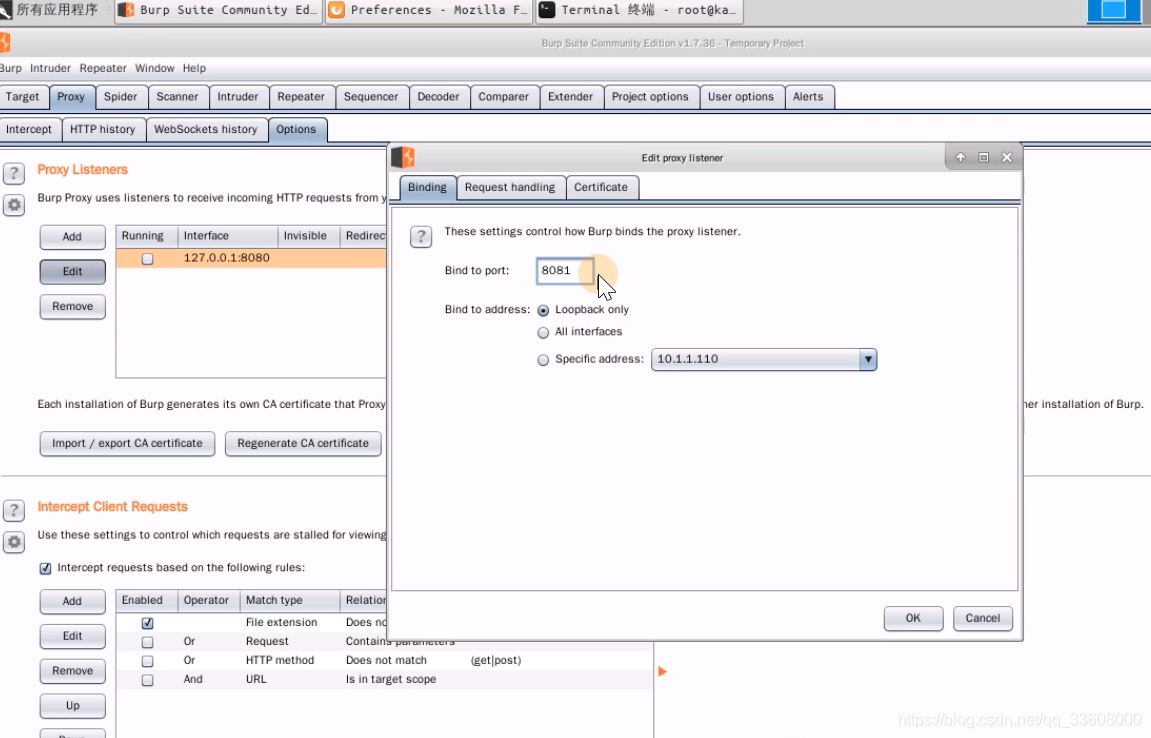Maximize the Edit proxy listener dialog
This screenshot has height=738, width=1151.
[984, 157]
